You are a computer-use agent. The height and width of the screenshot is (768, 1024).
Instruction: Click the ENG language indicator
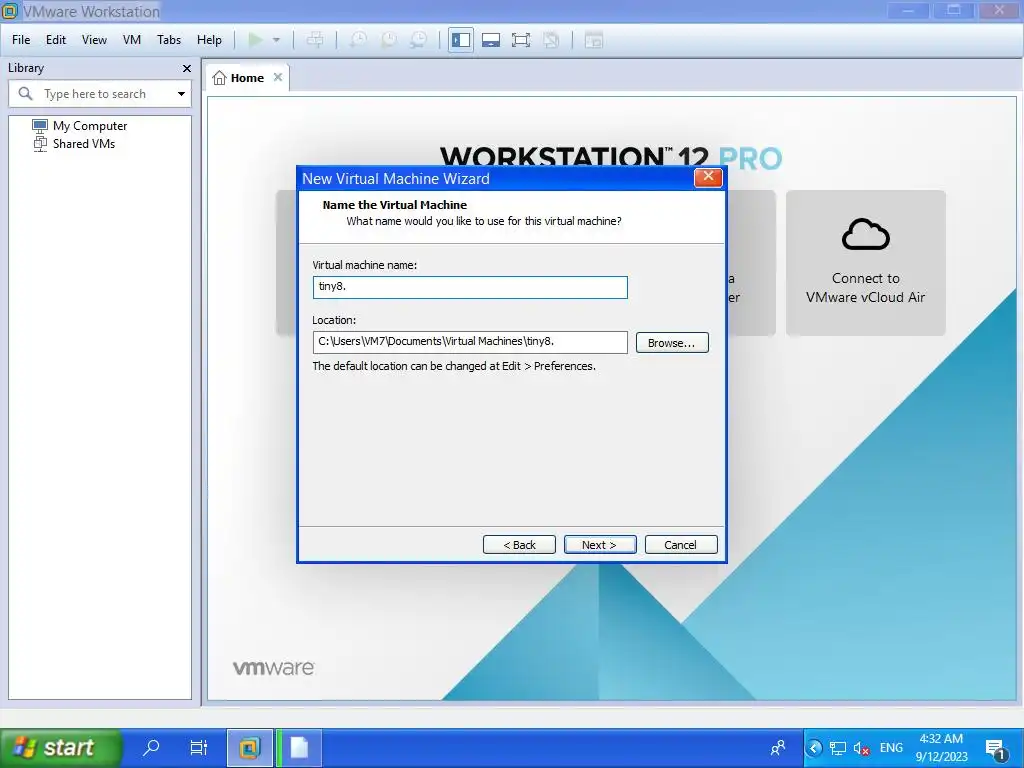pos(891,748)
